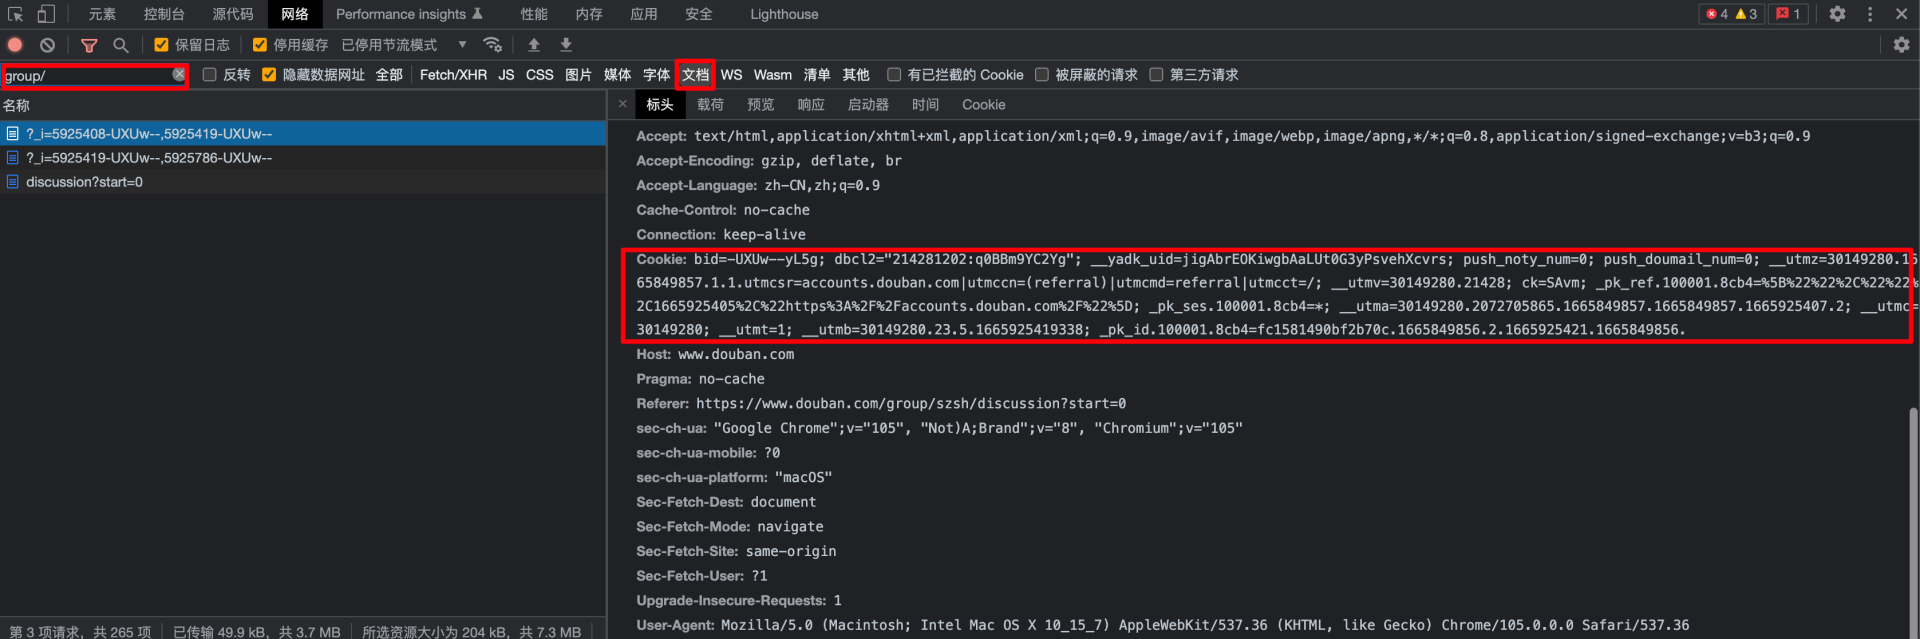The height and width of the screenshot is (639, 1920).
Task: Stop recording network log
Action: [x=15, y=45]
